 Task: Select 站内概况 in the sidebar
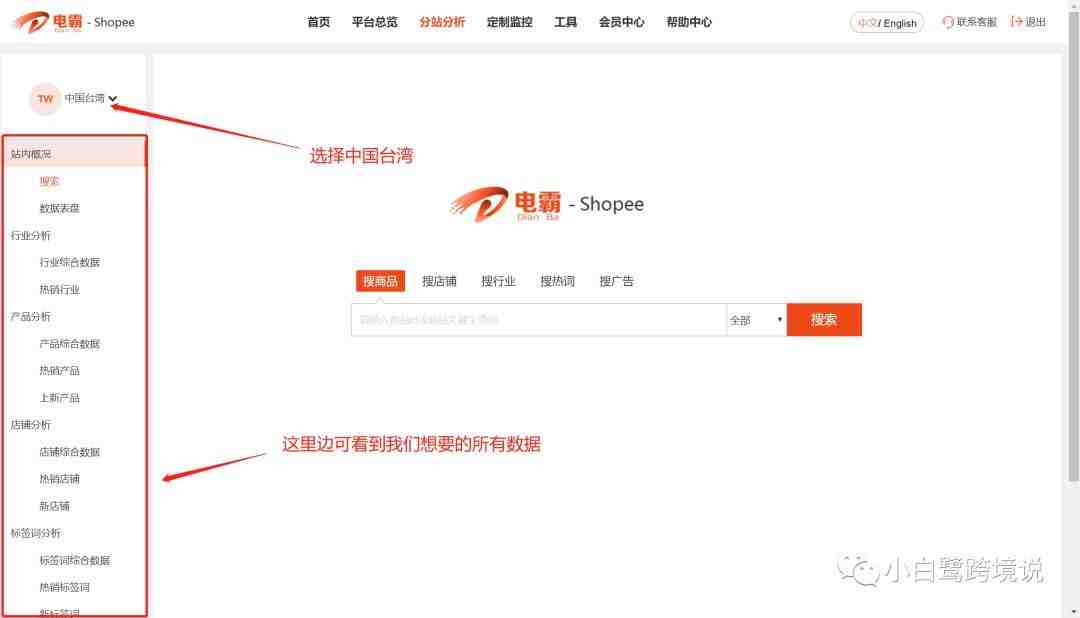(x=74, y=154)
